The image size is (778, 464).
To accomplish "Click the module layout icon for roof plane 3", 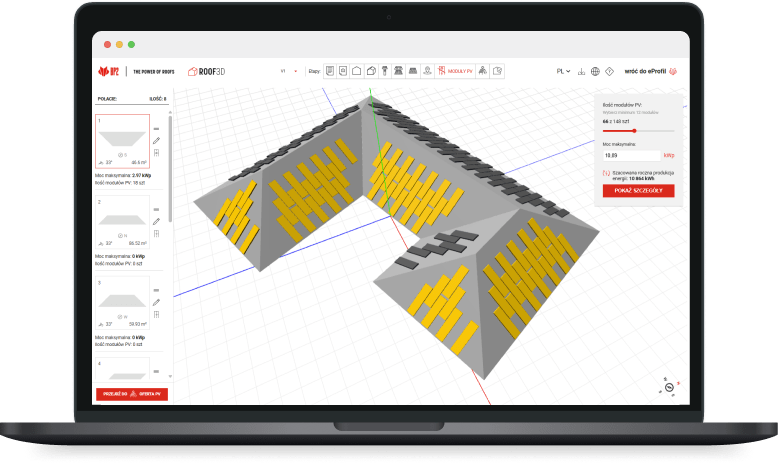I will [x=157, y=315].
